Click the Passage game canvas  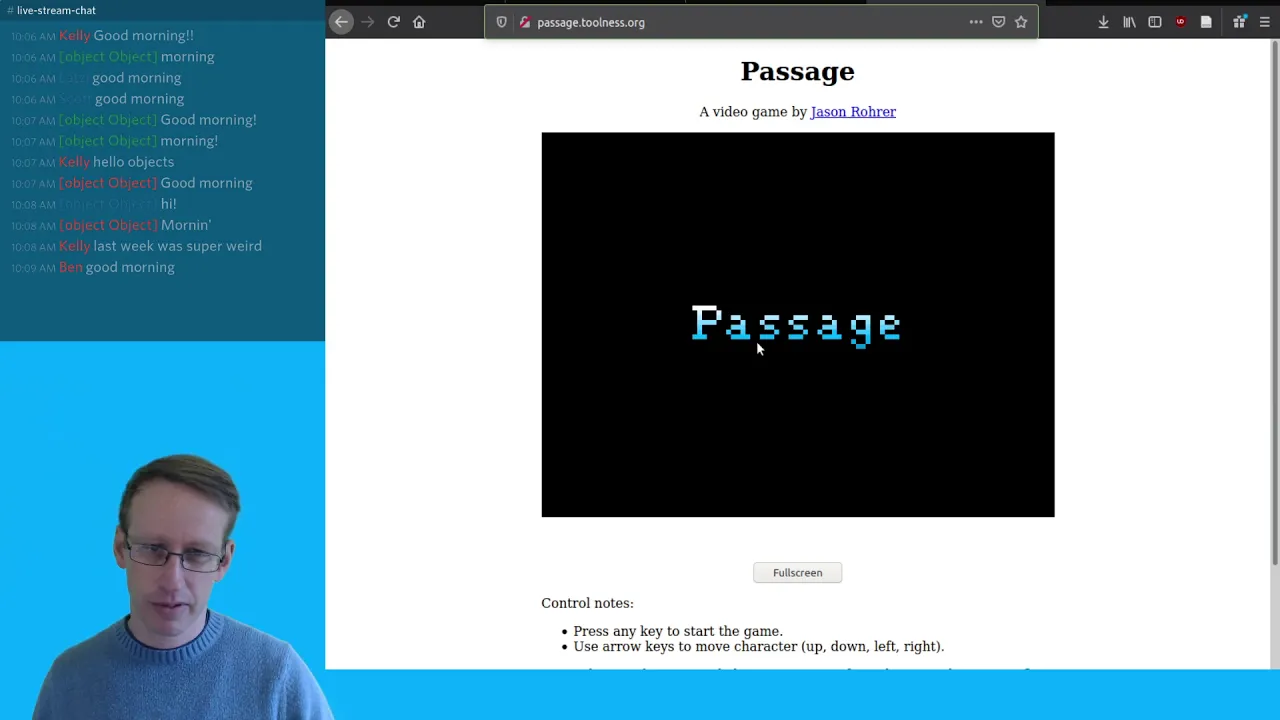[798, 325]
